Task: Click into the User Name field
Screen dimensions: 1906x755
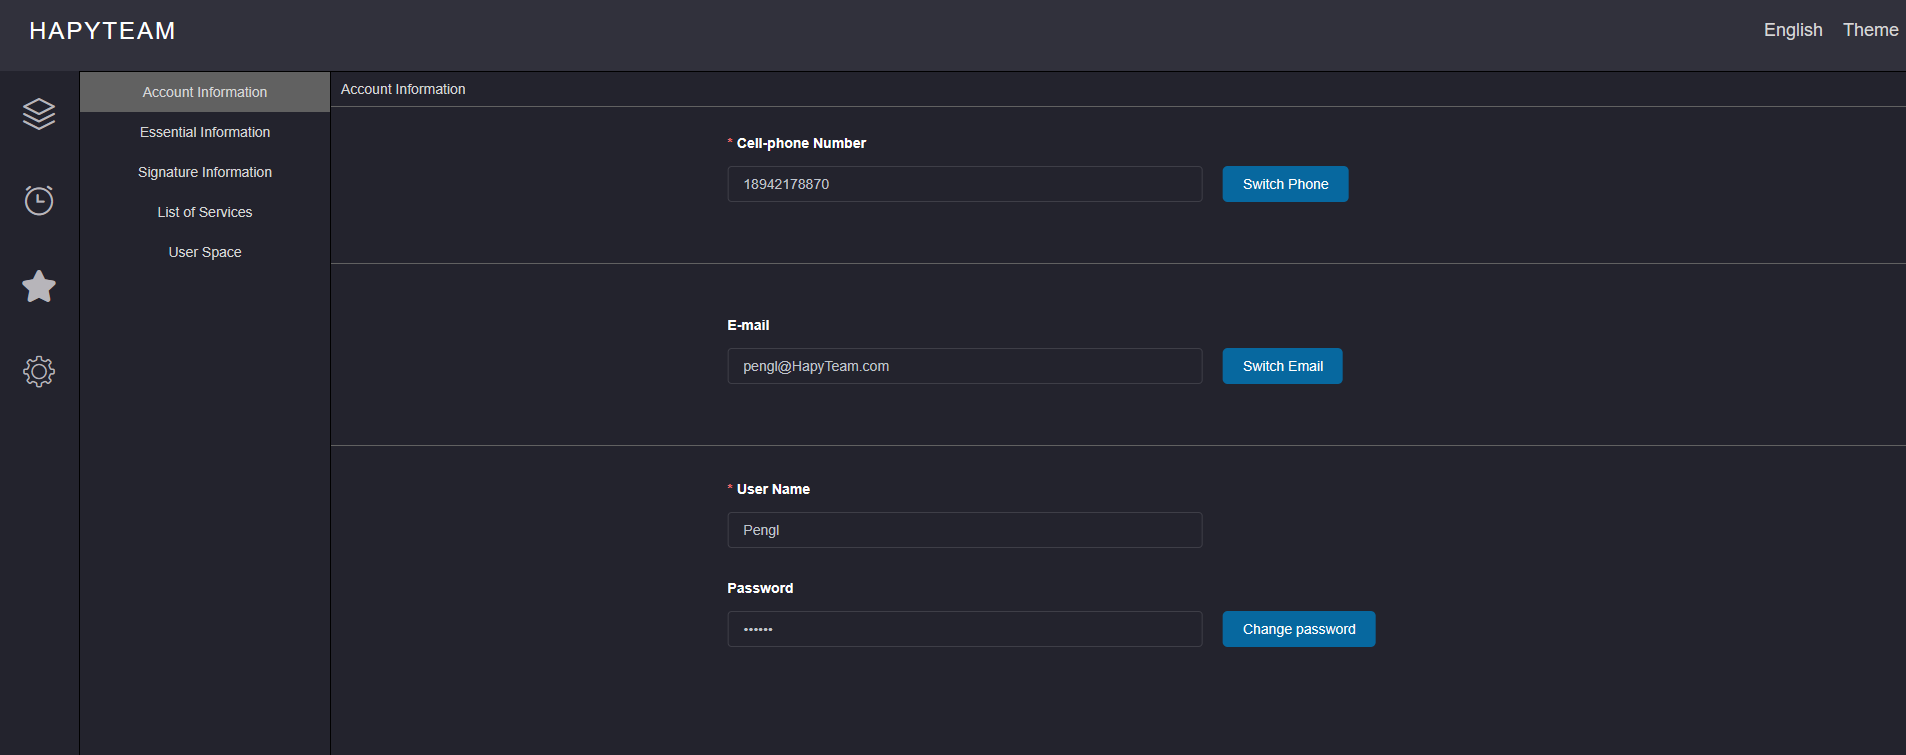Action: point(965,530)
